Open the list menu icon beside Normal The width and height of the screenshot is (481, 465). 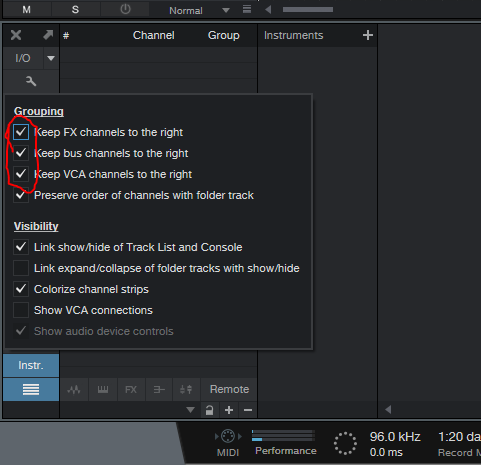pos(247,9)
